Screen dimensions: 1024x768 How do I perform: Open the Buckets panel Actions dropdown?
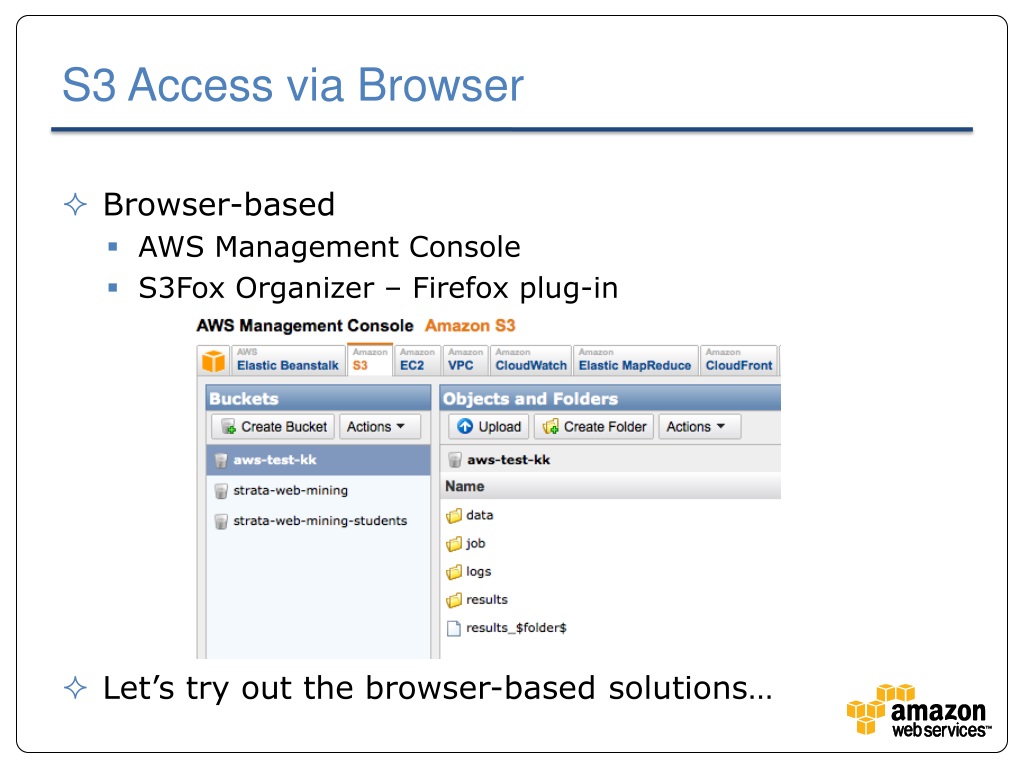tap(379, 426)
